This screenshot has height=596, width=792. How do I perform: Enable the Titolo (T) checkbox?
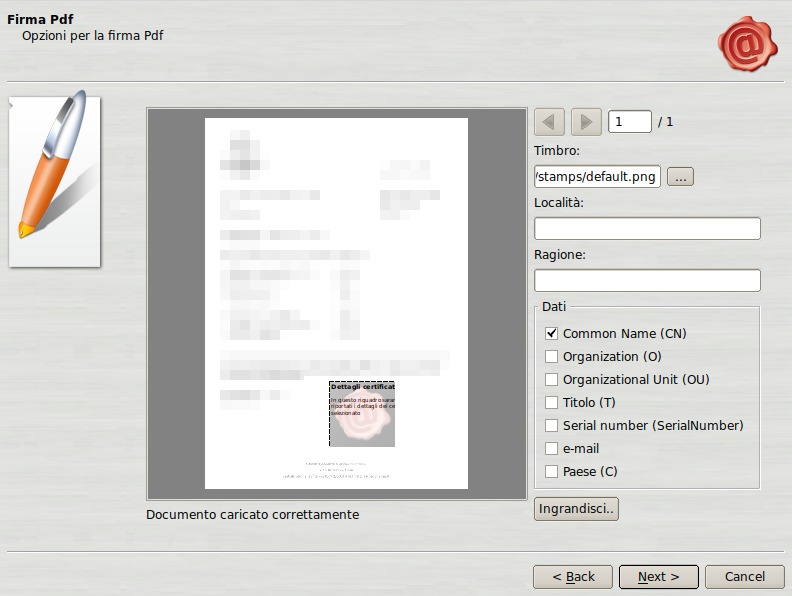pyautogui.click(x=551, y=403)
